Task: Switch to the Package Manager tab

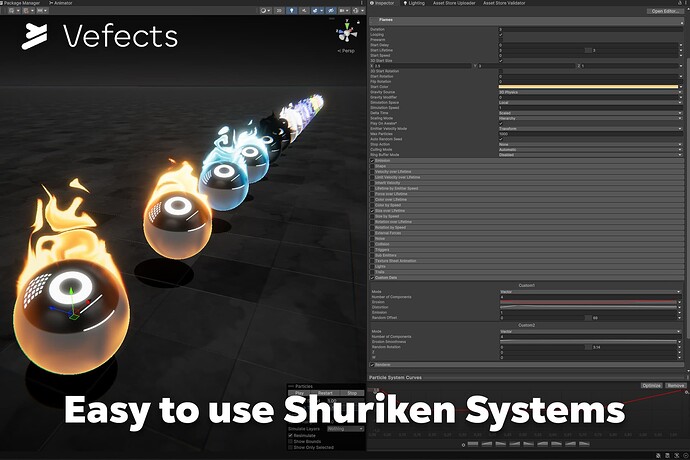Action: pos(20,3)
